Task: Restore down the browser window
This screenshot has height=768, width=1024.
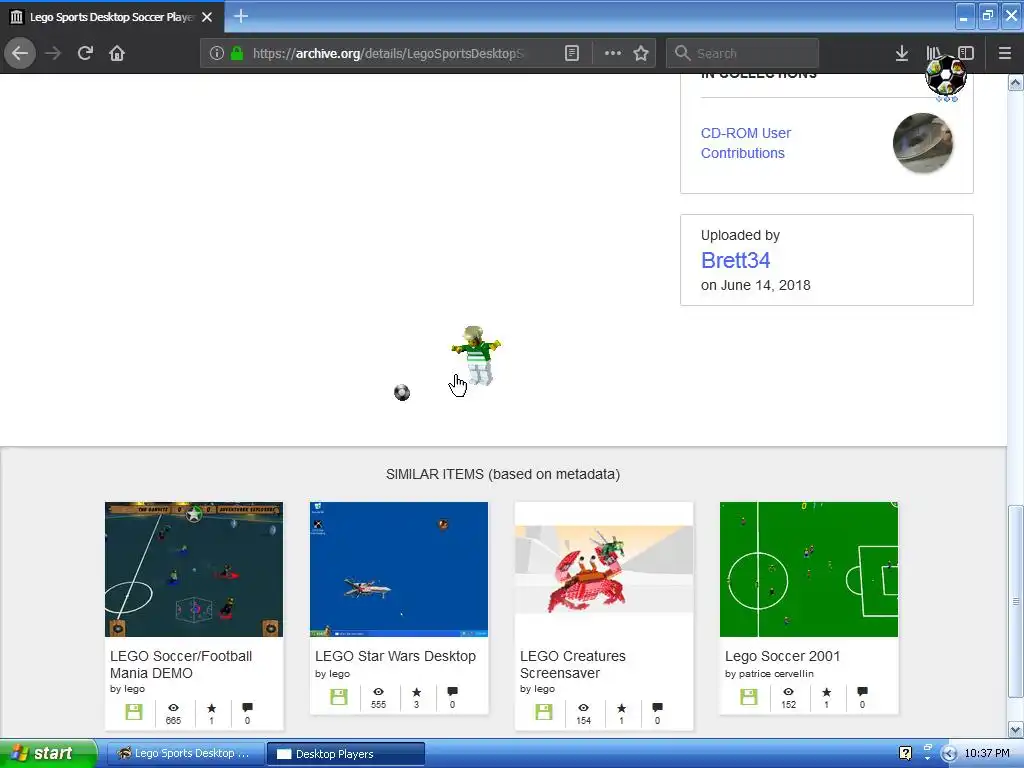Action: click(988, 16)
